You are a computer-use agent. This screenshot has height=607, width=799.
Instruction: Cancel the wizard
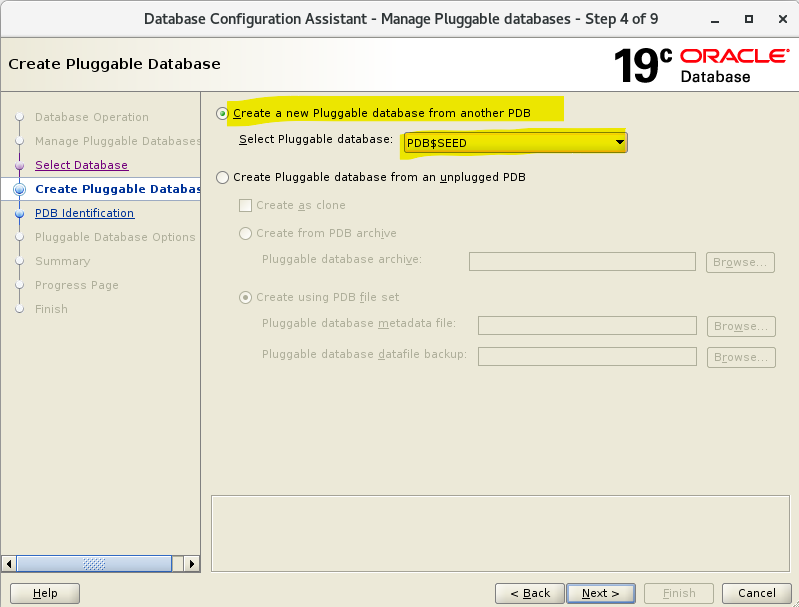tap(757, 593)
